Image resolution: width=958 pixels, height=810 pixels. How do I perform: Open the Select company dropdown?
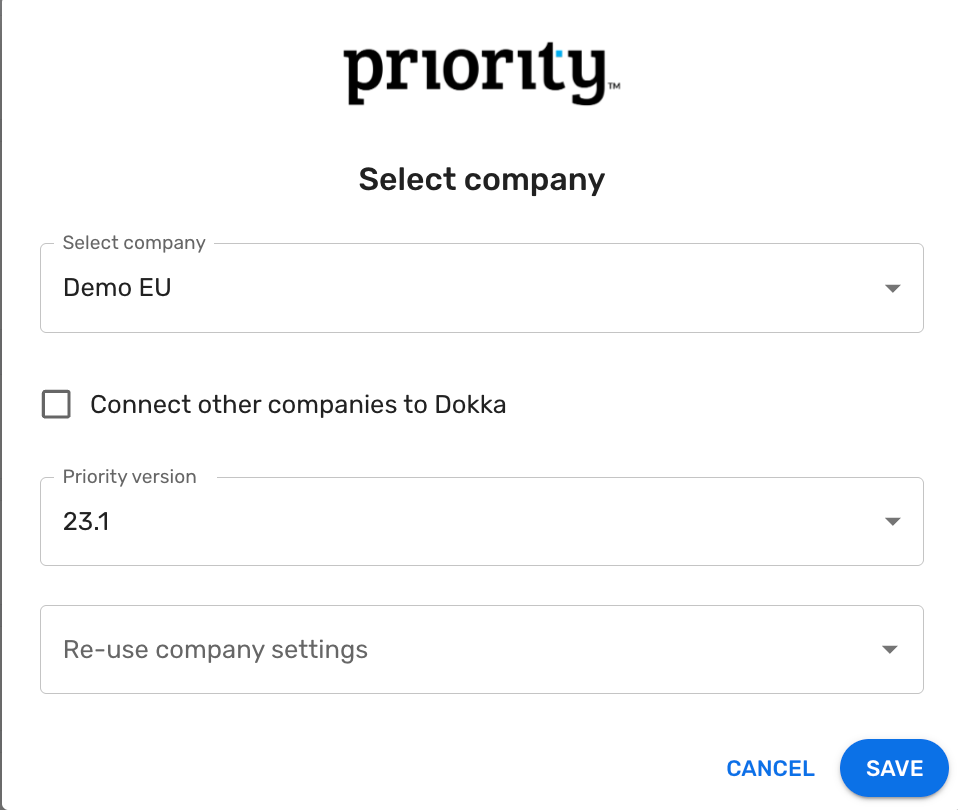[480, 289]
